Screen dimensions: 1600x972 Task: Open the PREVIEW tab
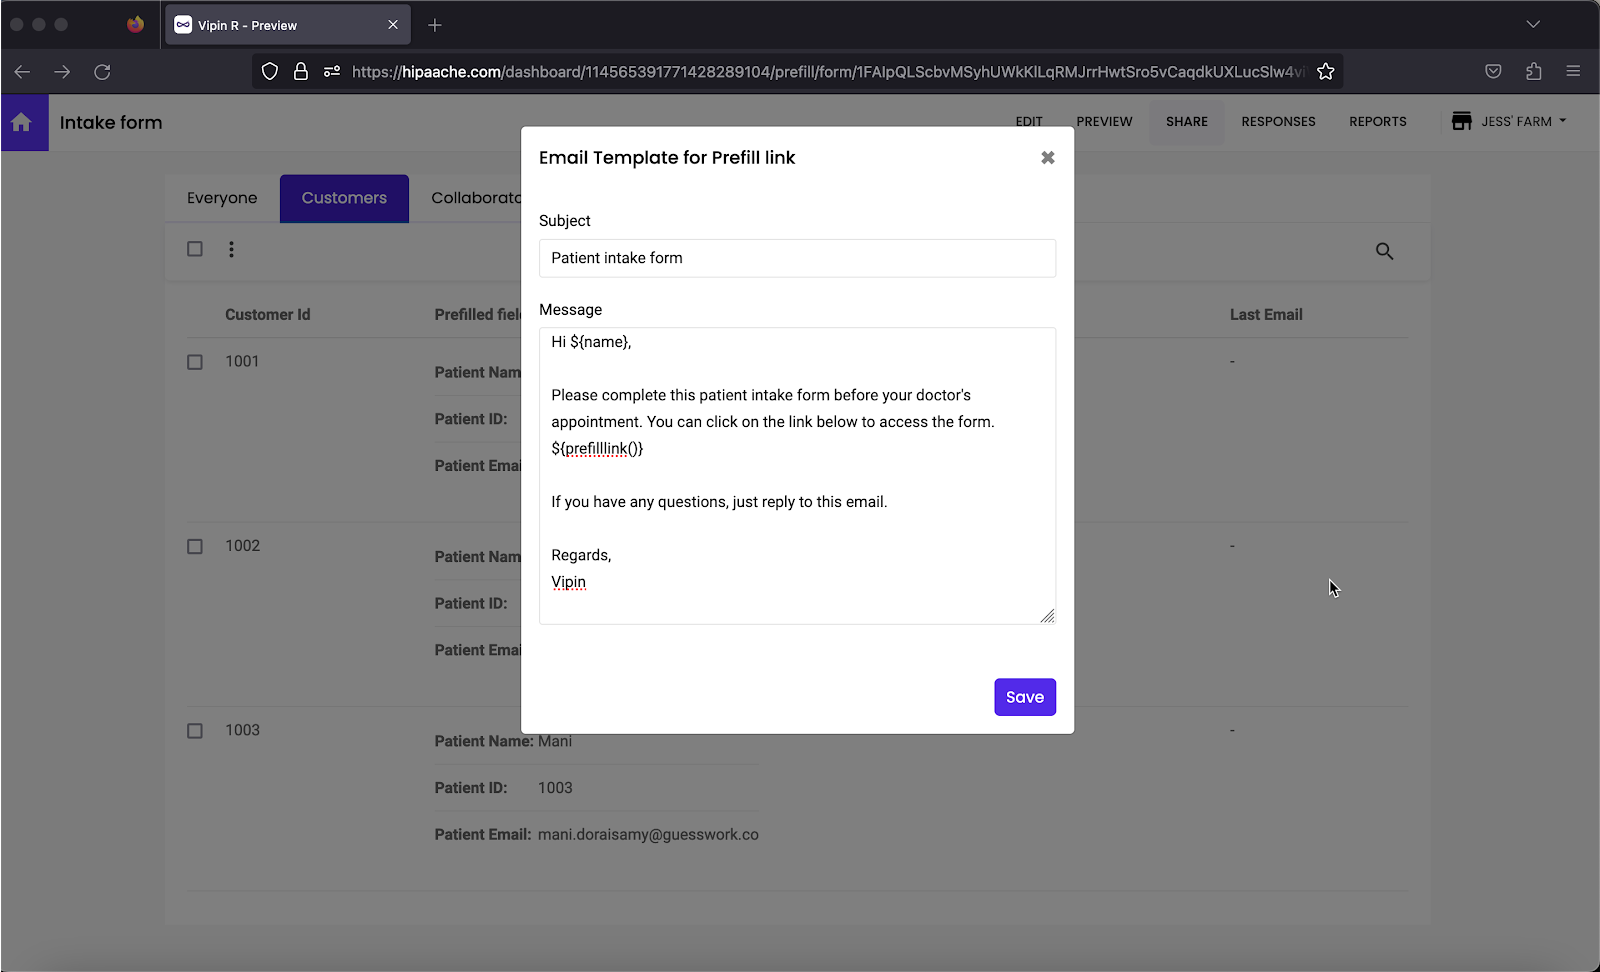pos(1103,121)
